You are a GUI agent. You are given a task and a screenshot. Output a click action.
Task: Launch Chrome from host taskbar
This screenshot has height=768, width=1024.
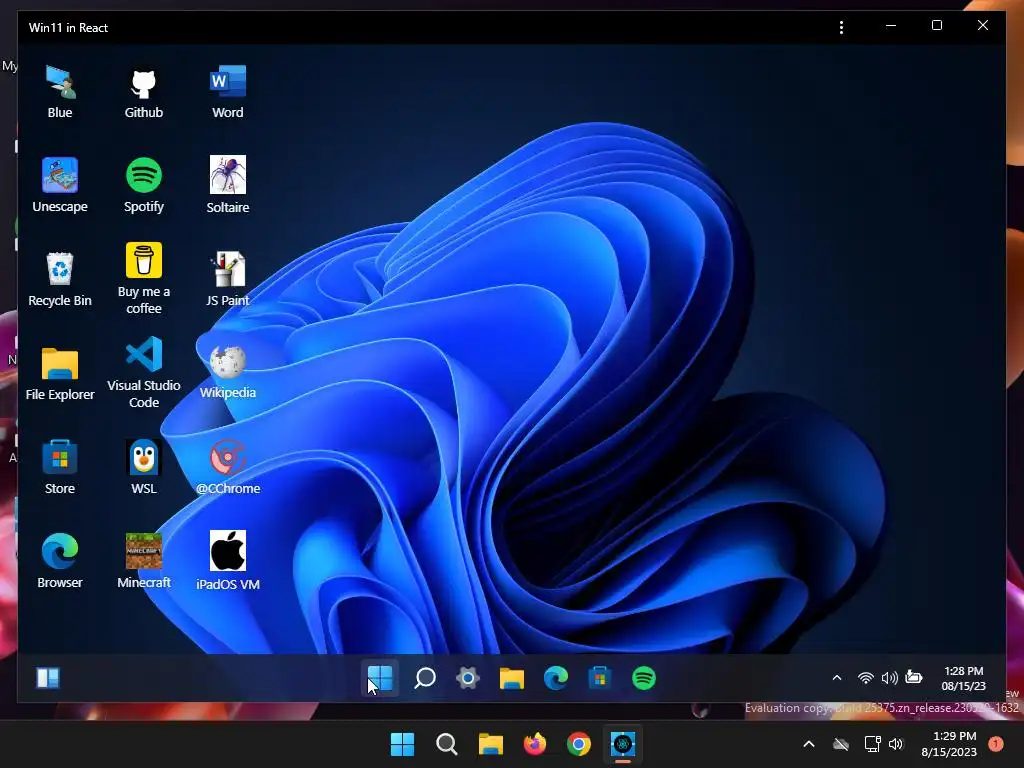click(579, 744)
